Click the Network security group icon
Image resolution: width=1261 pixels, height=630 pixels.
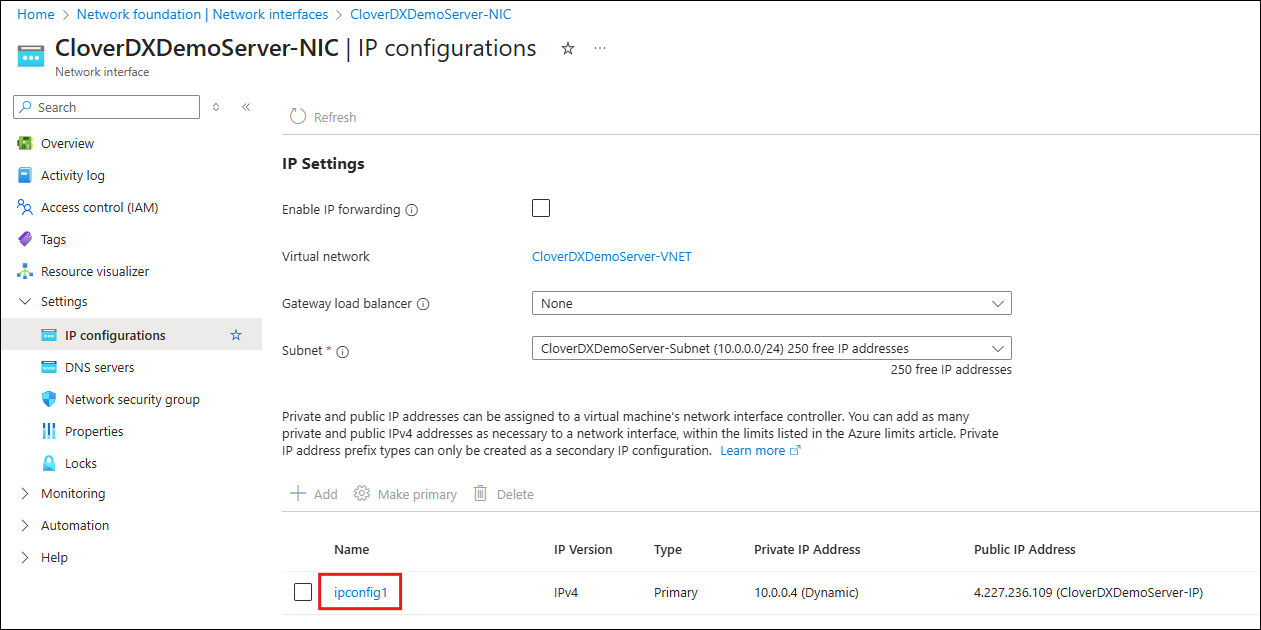(x=49, y=398)
